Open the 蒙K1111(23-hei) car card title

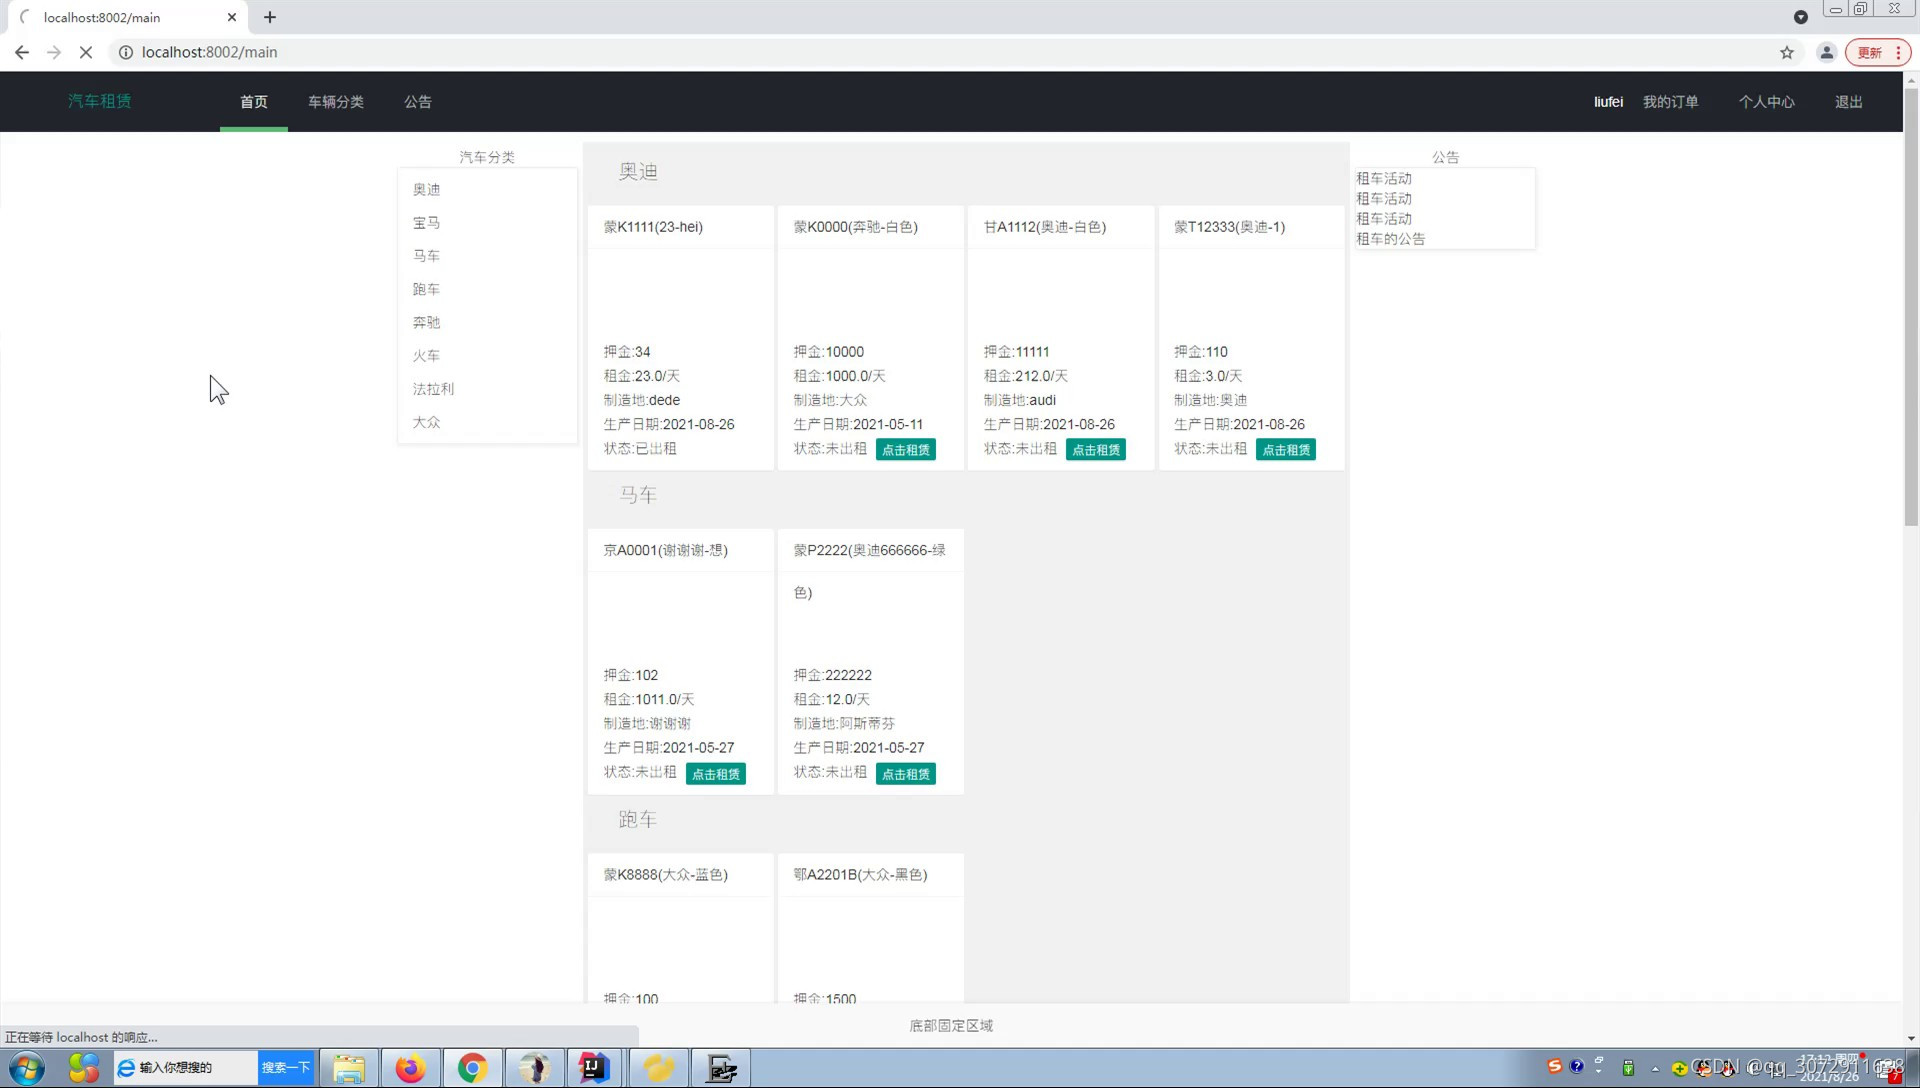653,227
